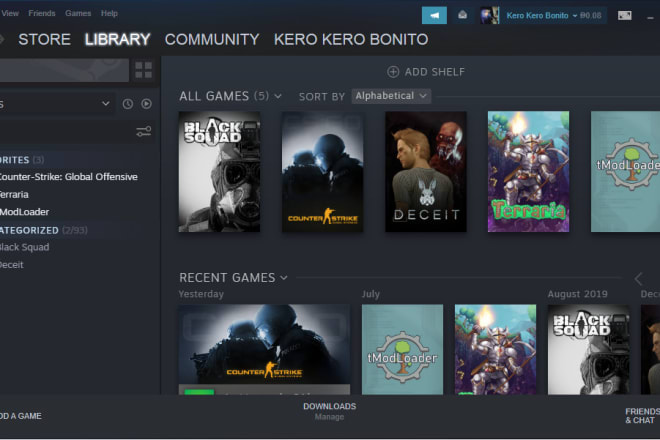Viewport: 660px width, 440px height.
Task: Open the envelope notifications icon
Action: point(462,15)
